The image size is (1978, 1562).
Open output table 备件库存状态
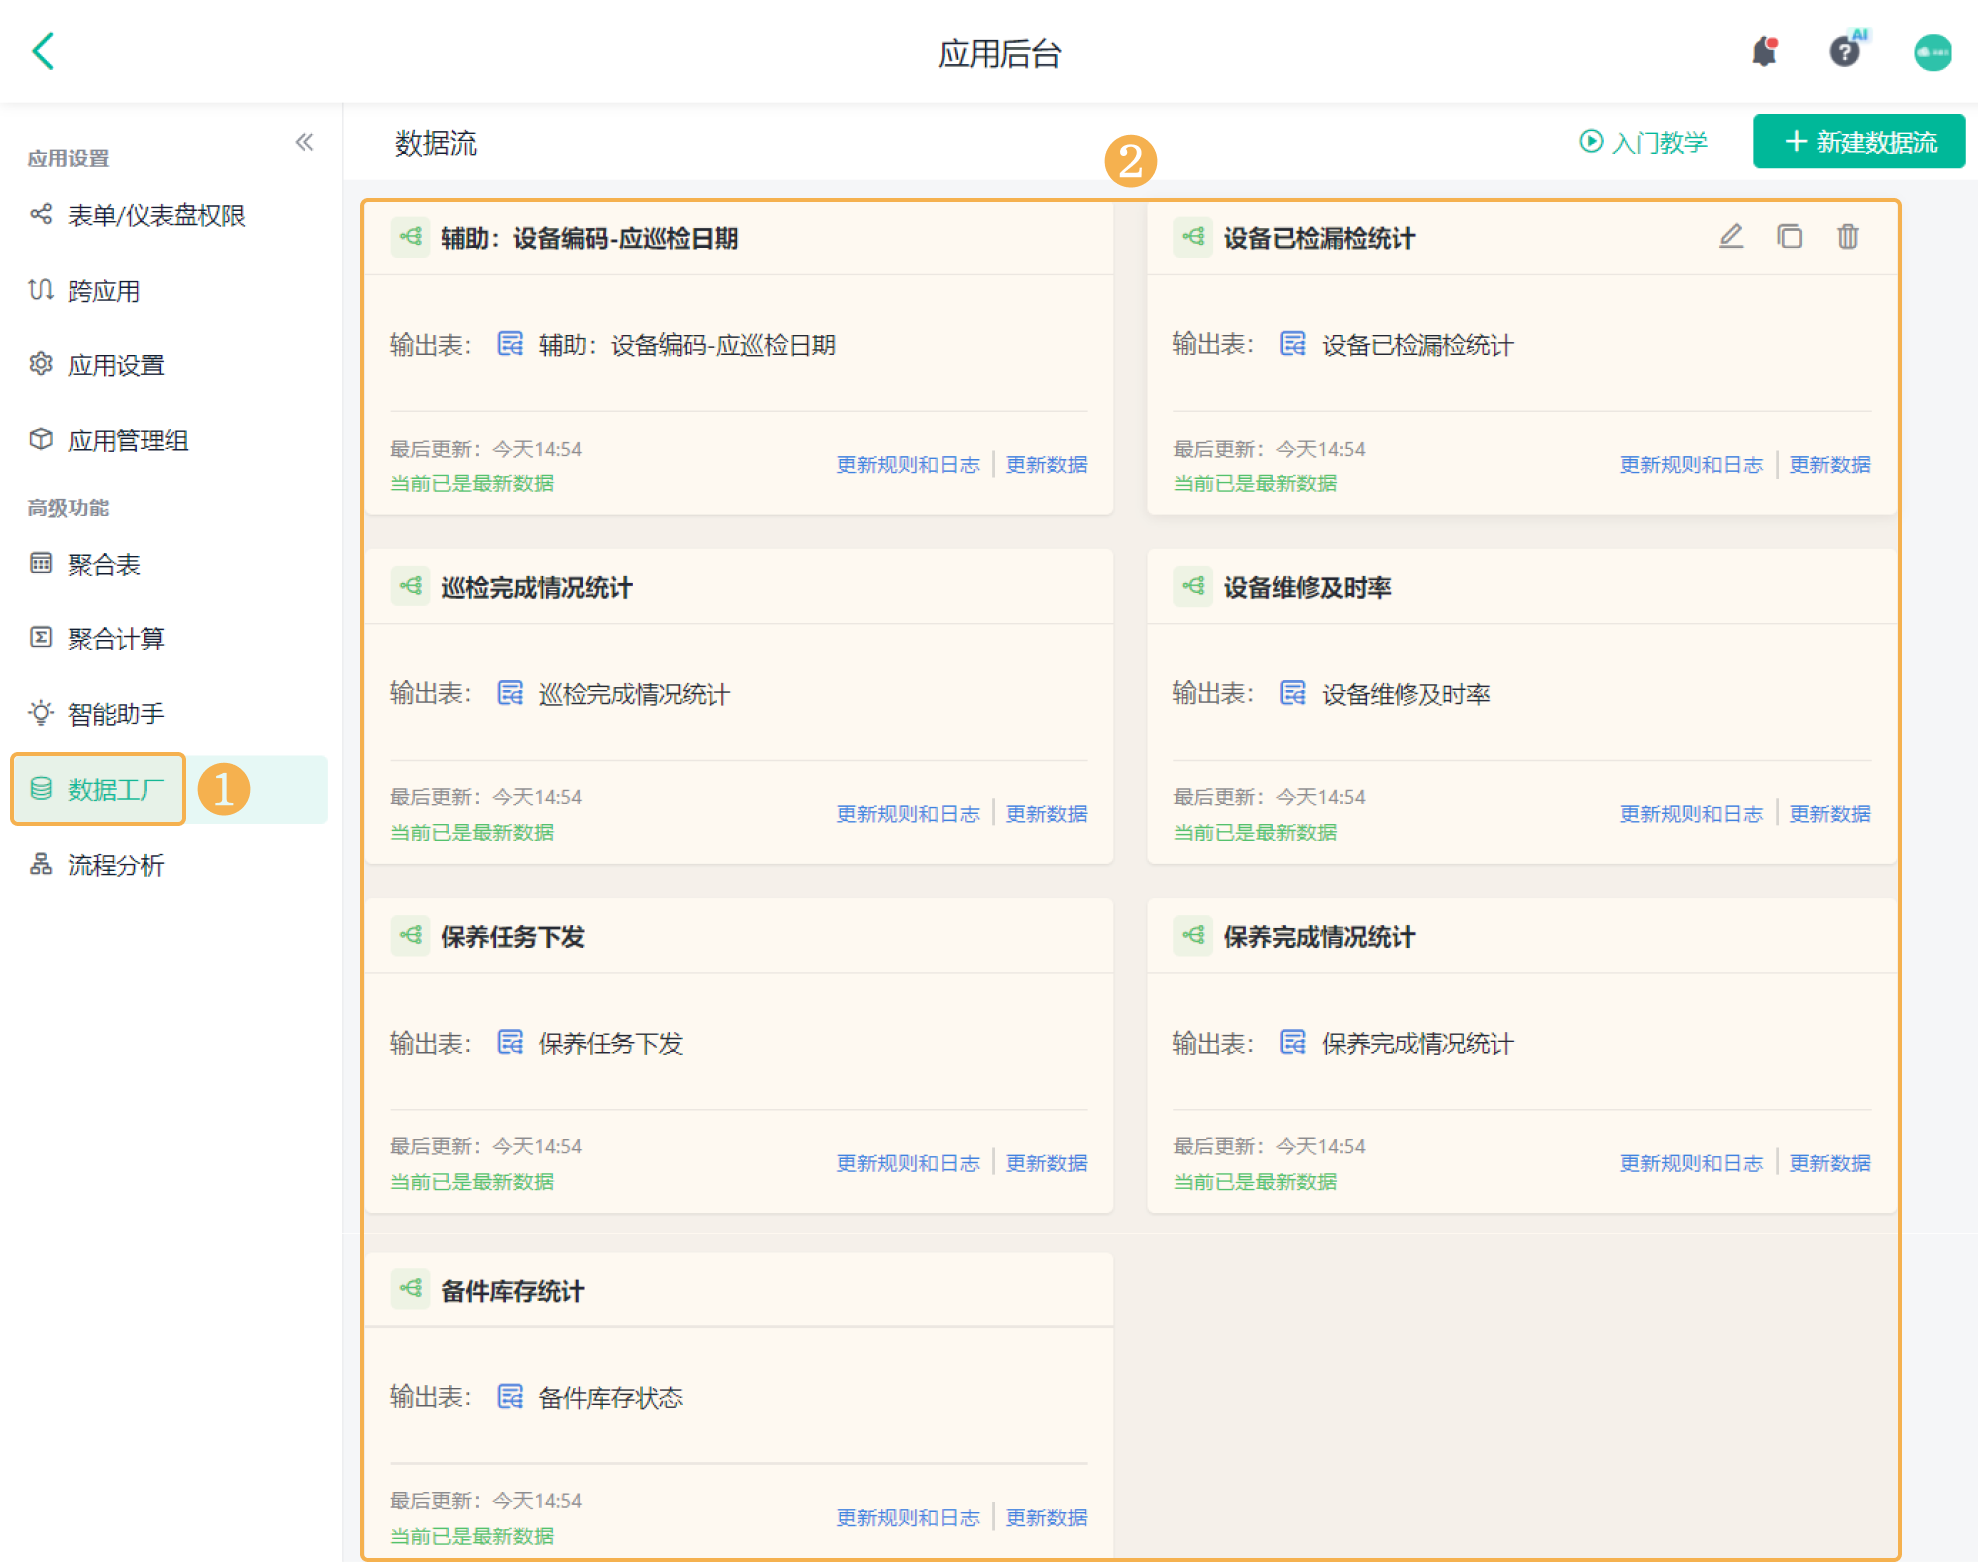[x=610, y=1397]
